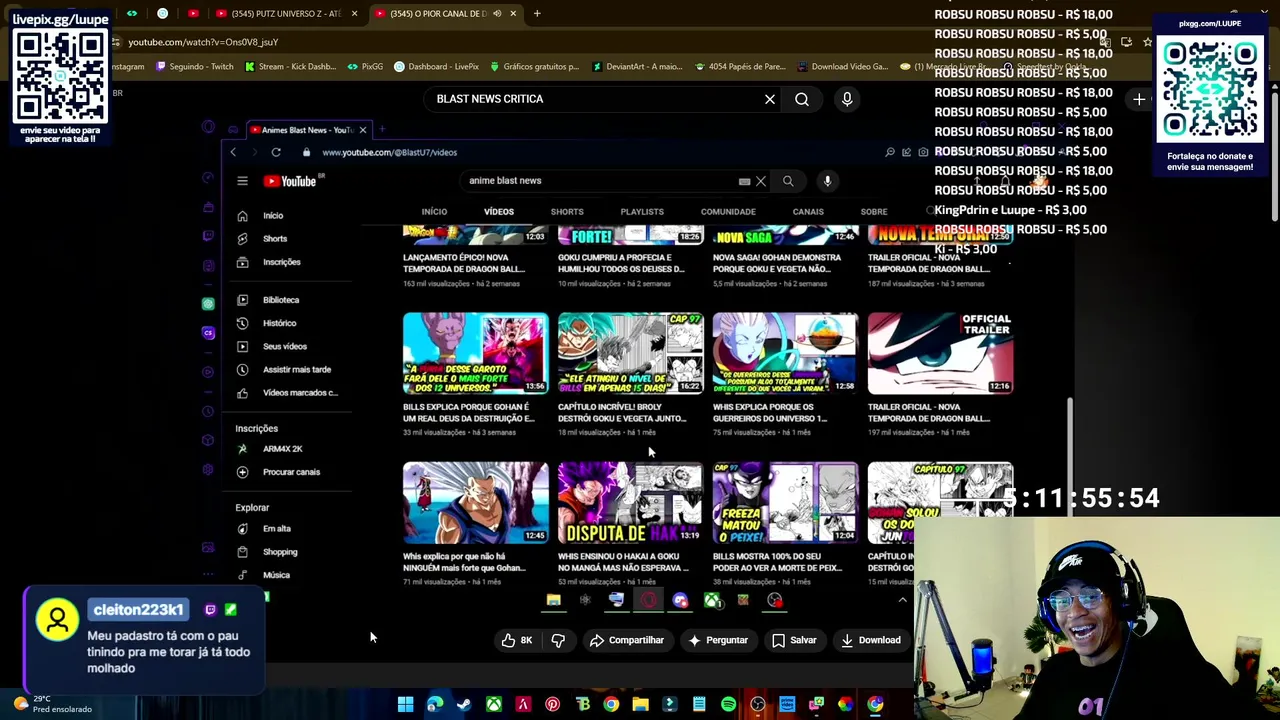Screen dimensions: 1280x720
Task: Click the Salvar button
Action: click(x=794, y=640)
